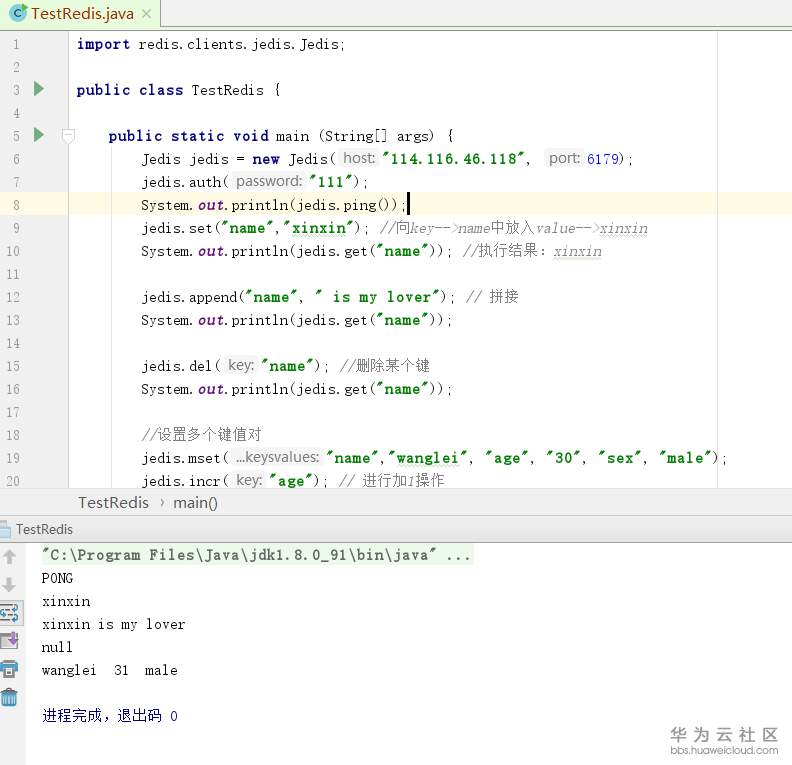Select the TestRedis.java editor tab
Viewport: 792px width, 765px height.
(80, 14)
